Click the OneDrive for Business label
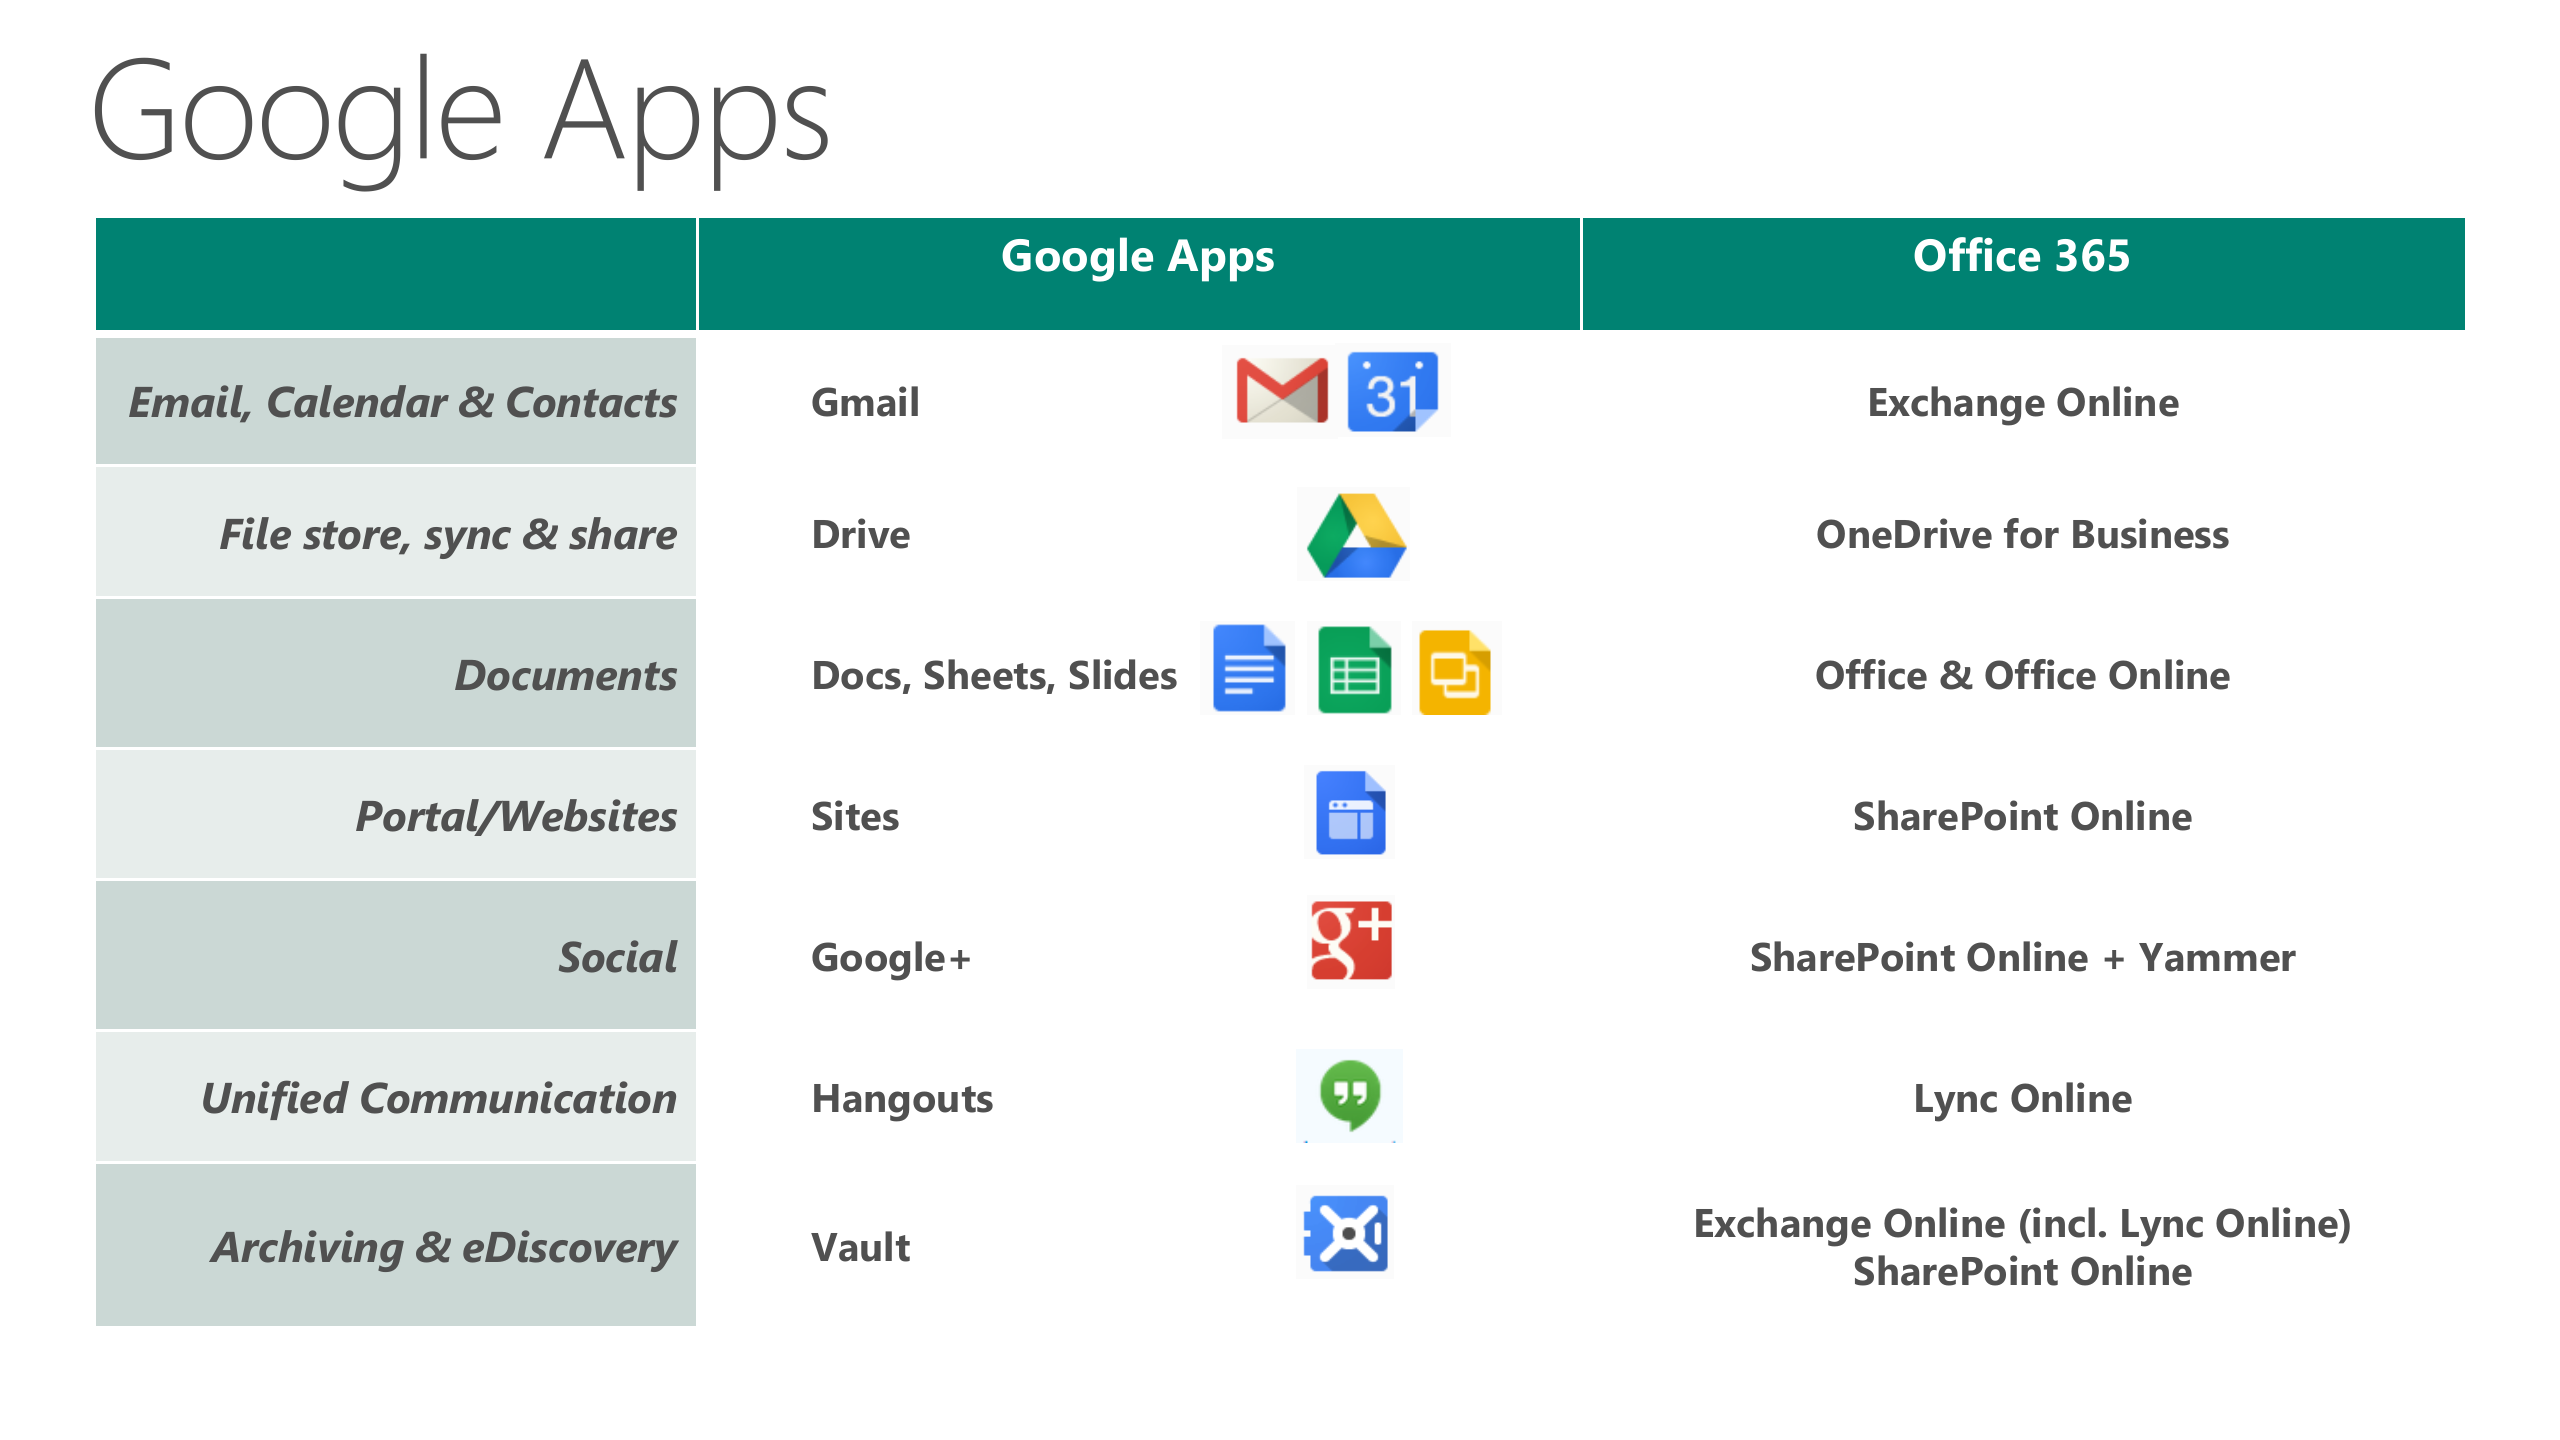The height and width of the screenshot is (1440, 2560). click(x=2022, y=534)
